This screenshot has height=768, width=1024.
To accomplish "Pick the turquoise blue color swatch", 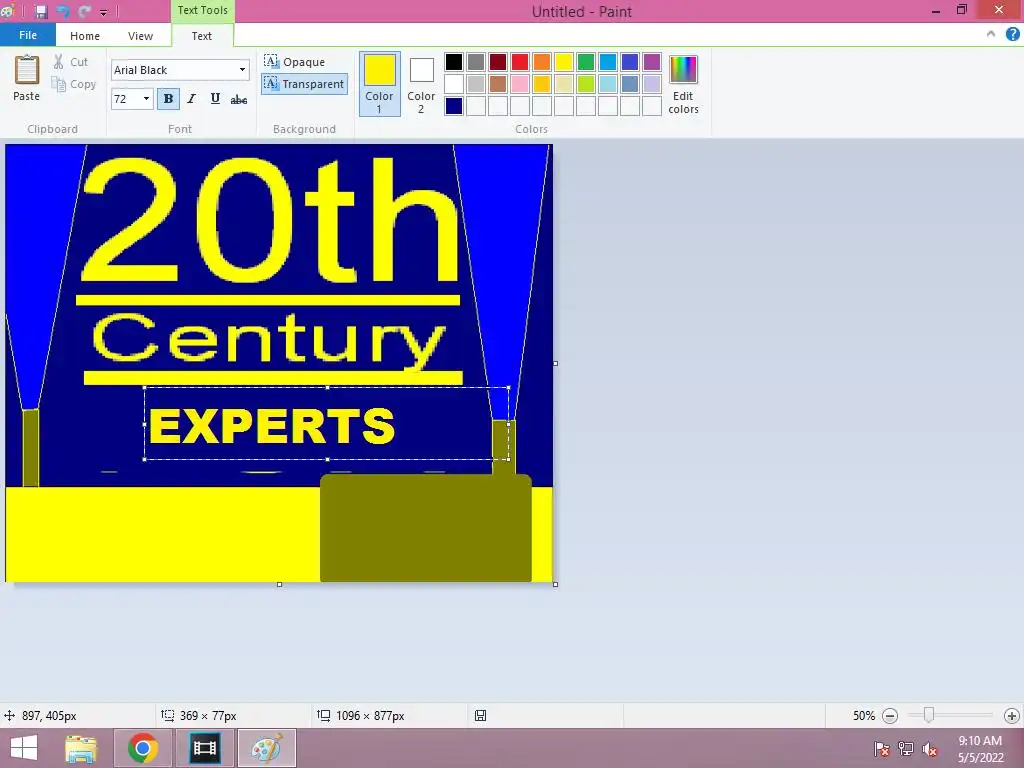I will [x=608, y=62].
